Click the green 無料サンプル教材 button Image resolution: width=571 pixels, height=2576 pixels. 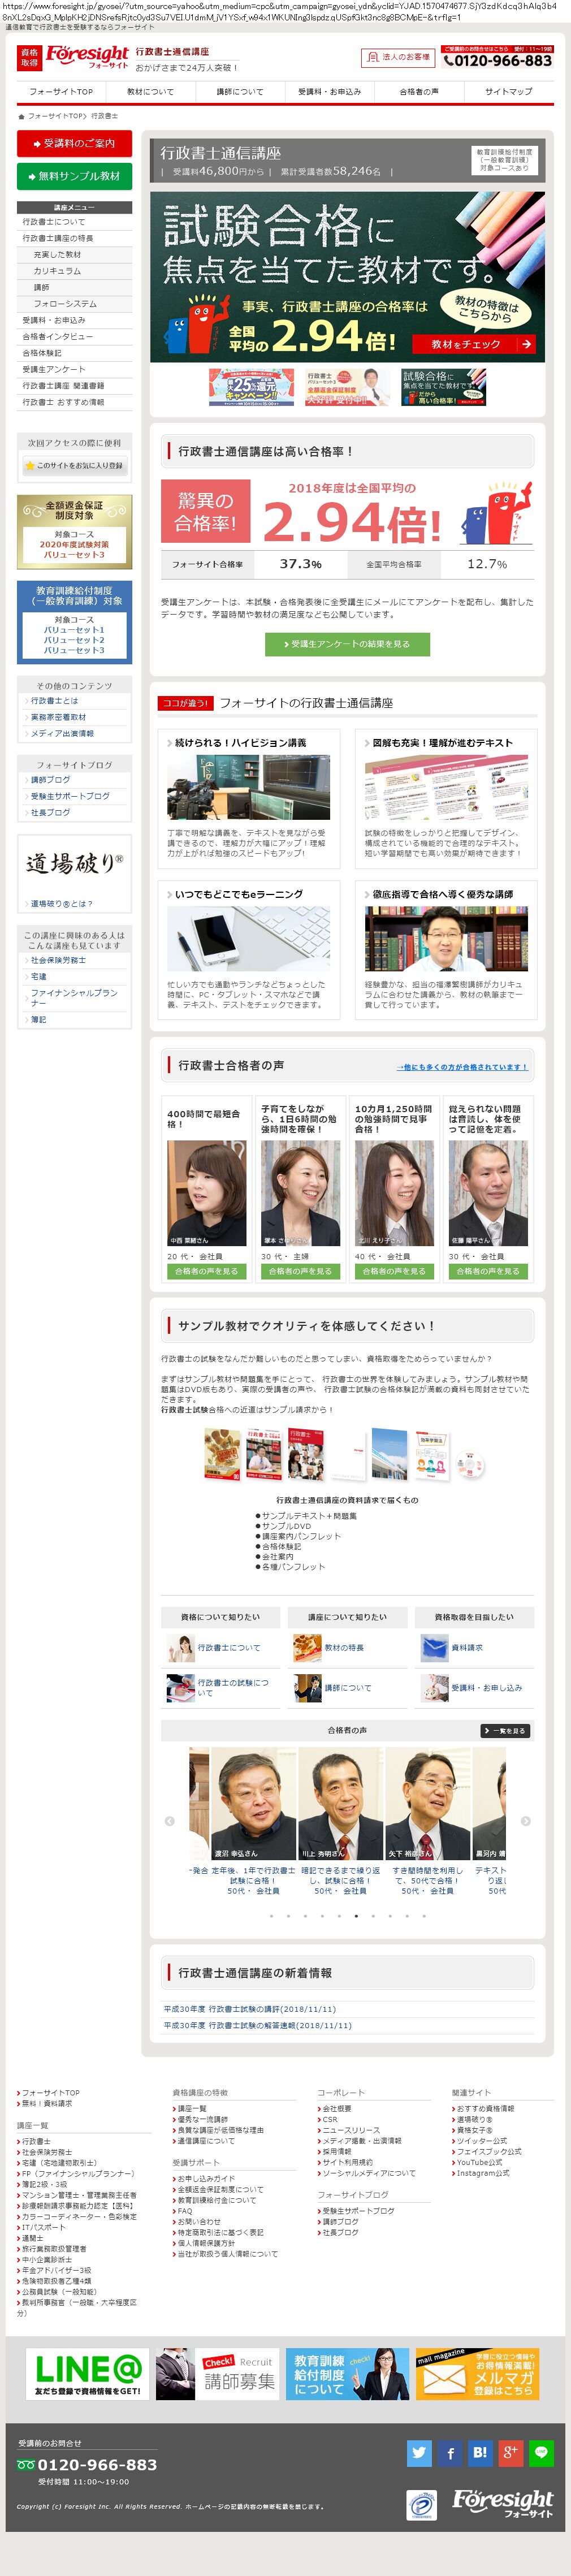[74, 176]
